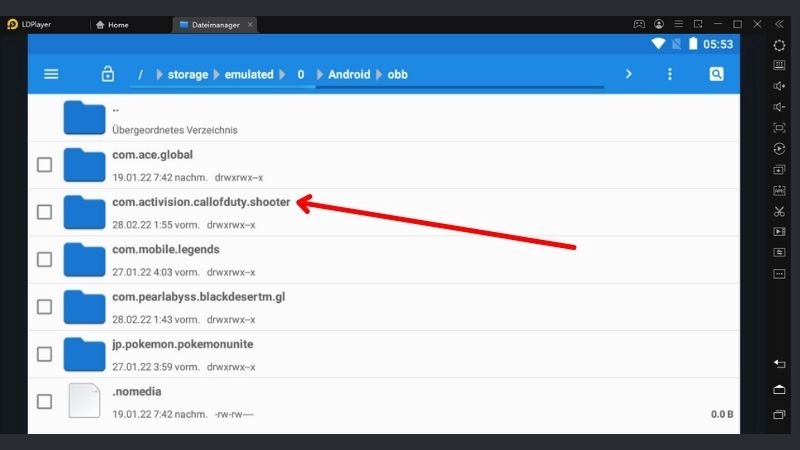
Task: Navigate to emulated in breadcrumb path
Action: [x=249, y=74]
